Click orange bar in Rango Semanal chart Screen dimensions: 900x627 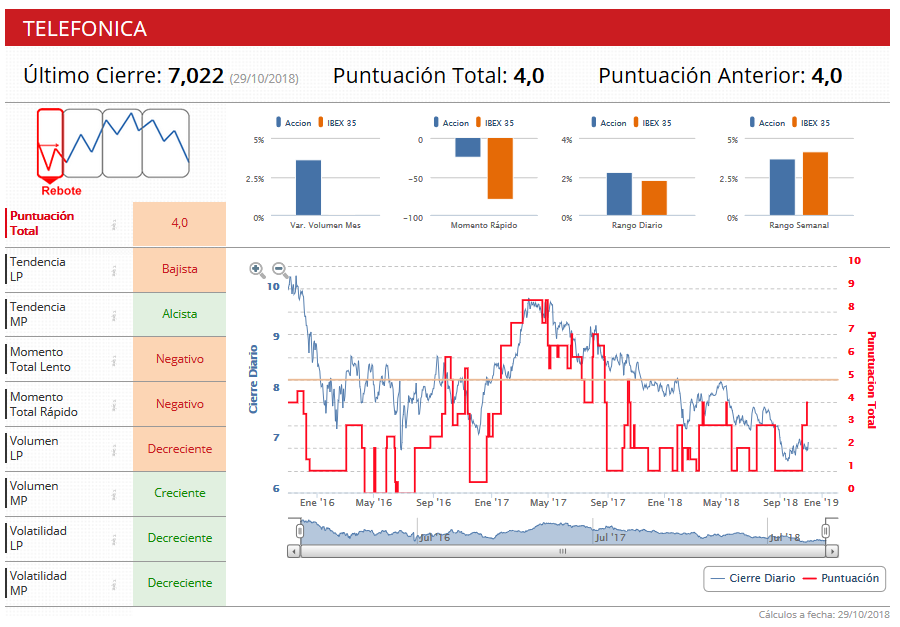coord(815,184)
